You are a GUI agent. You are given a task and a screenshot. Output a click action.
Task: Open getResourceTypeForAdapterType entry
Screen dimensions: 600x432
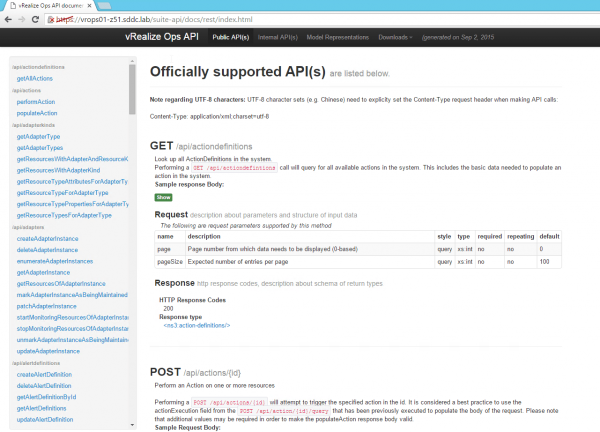click(x=62, y=193)
